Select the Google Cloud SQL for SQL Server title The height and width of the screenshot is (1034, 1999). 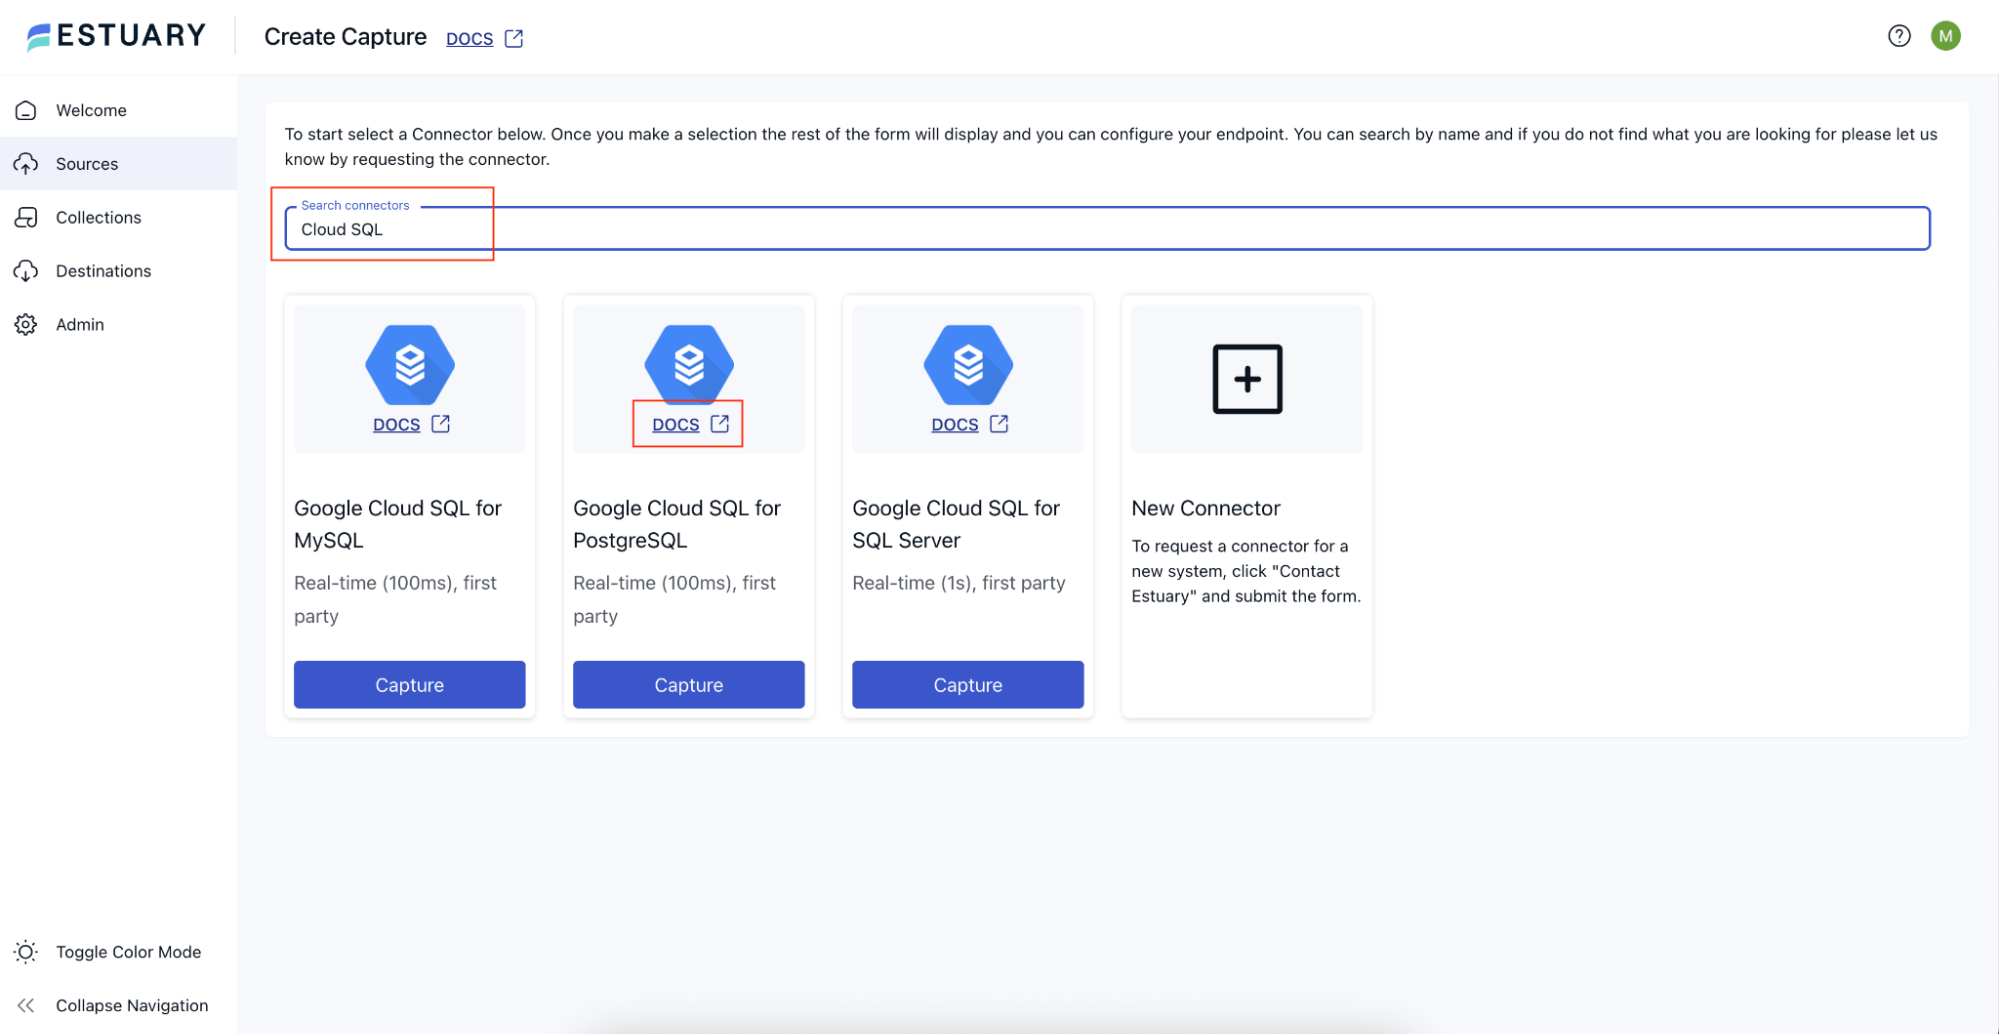[x=956, y=524]
